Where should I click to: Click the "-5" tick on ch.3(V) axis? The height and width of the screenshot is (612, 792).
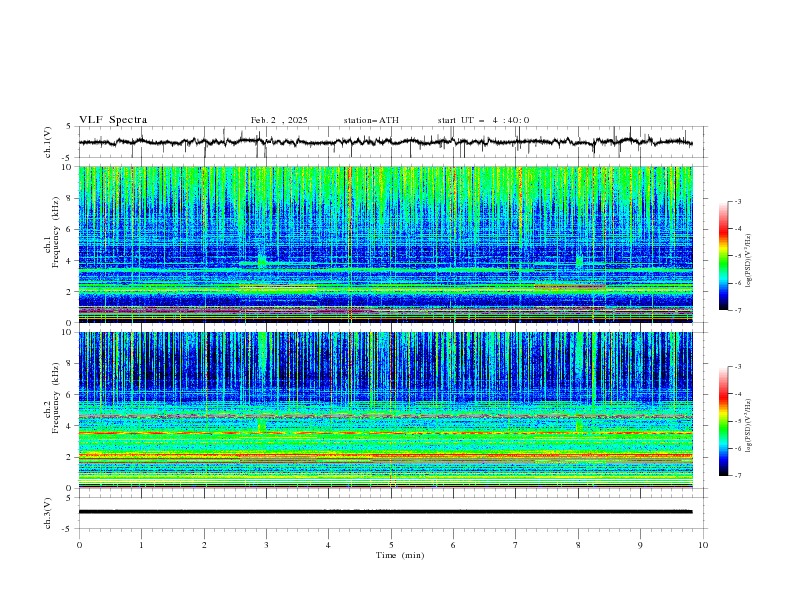click(68, 529)
